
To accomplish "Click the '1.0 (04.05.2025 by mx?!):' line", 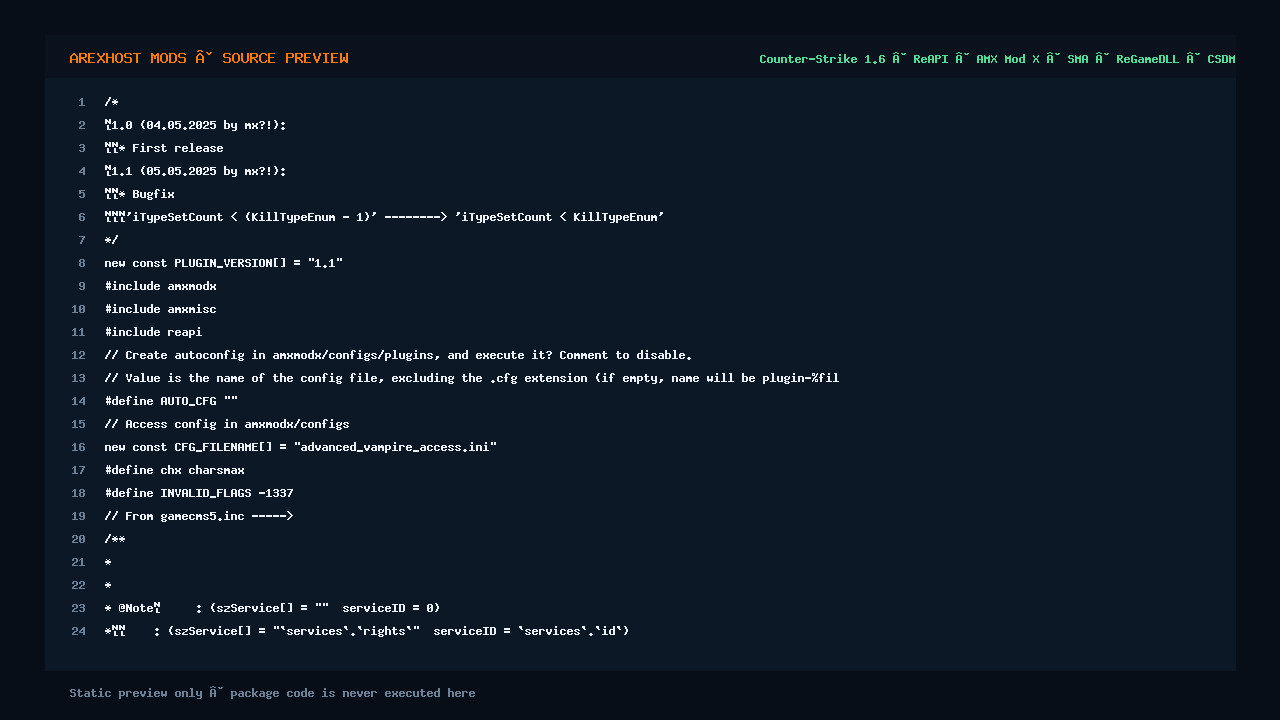I will (x=196, y=125).
